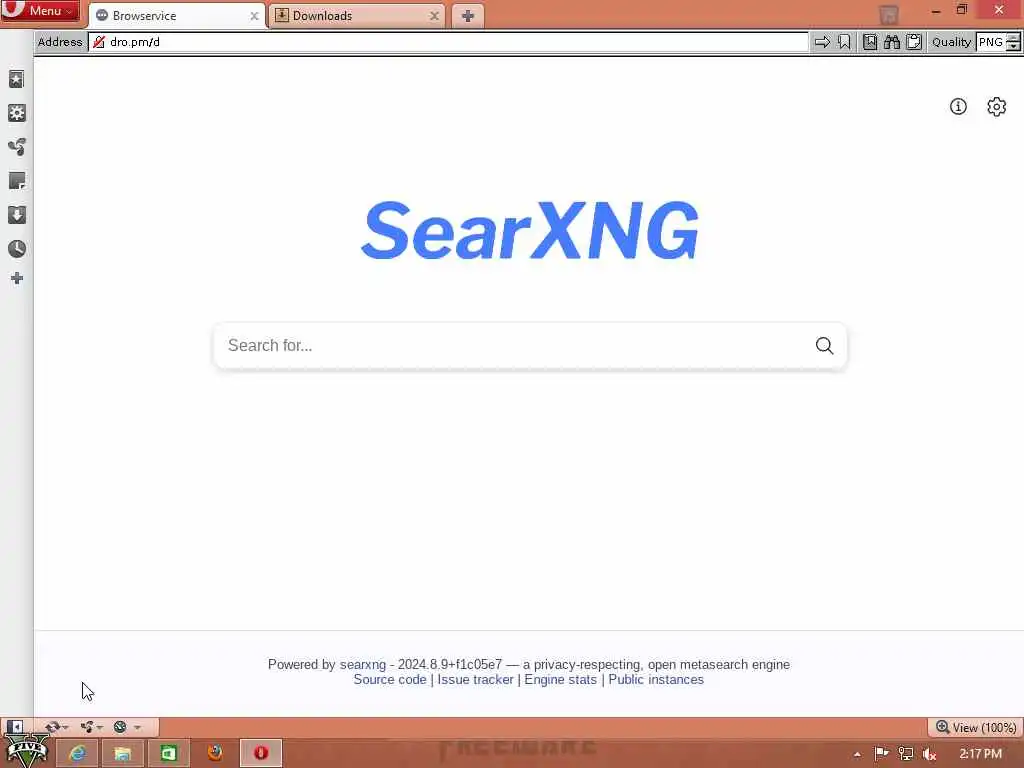Open the bookmarks book icon
This screenshot has height=768, width=1024.
(870, 42)
